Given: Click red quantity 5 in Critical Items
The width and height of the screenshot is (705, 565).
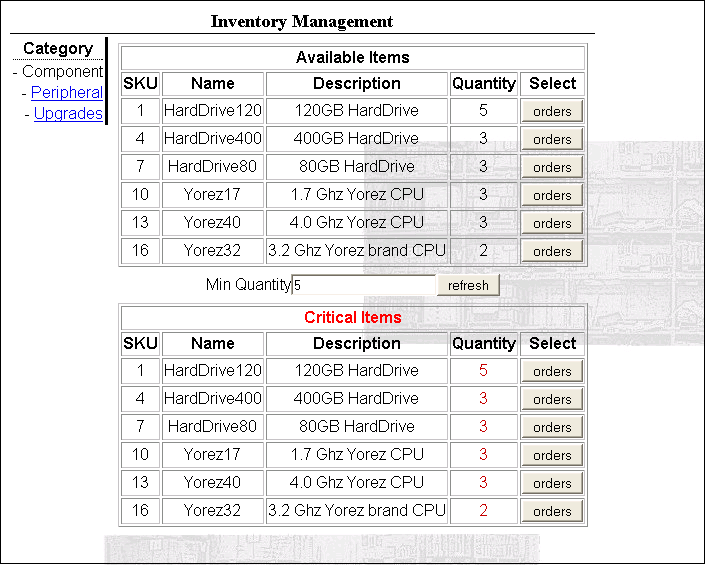Looking at the screenshot, I should pyautogui.click(x=483, y=371).
